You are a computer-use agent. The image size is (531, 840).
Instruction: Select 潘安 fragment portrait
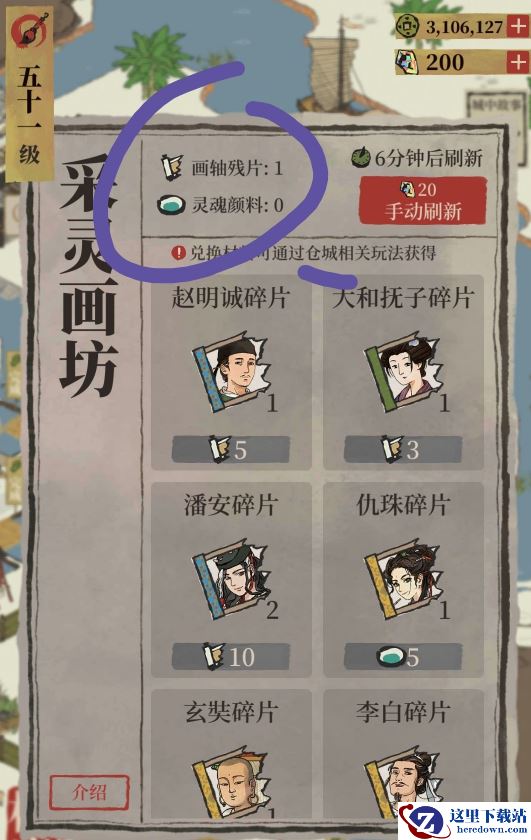click(230, 579)
